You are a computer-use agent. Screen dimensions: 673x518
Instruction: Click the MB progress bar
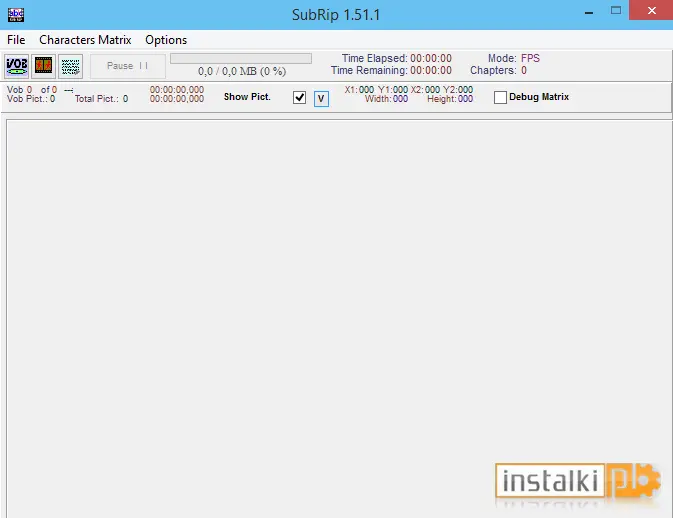click(241, 58)
